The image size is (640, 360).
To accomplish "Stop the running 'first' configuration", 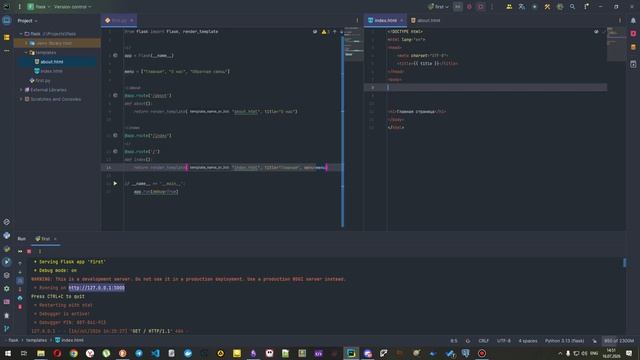I will (x=481, y=7).
